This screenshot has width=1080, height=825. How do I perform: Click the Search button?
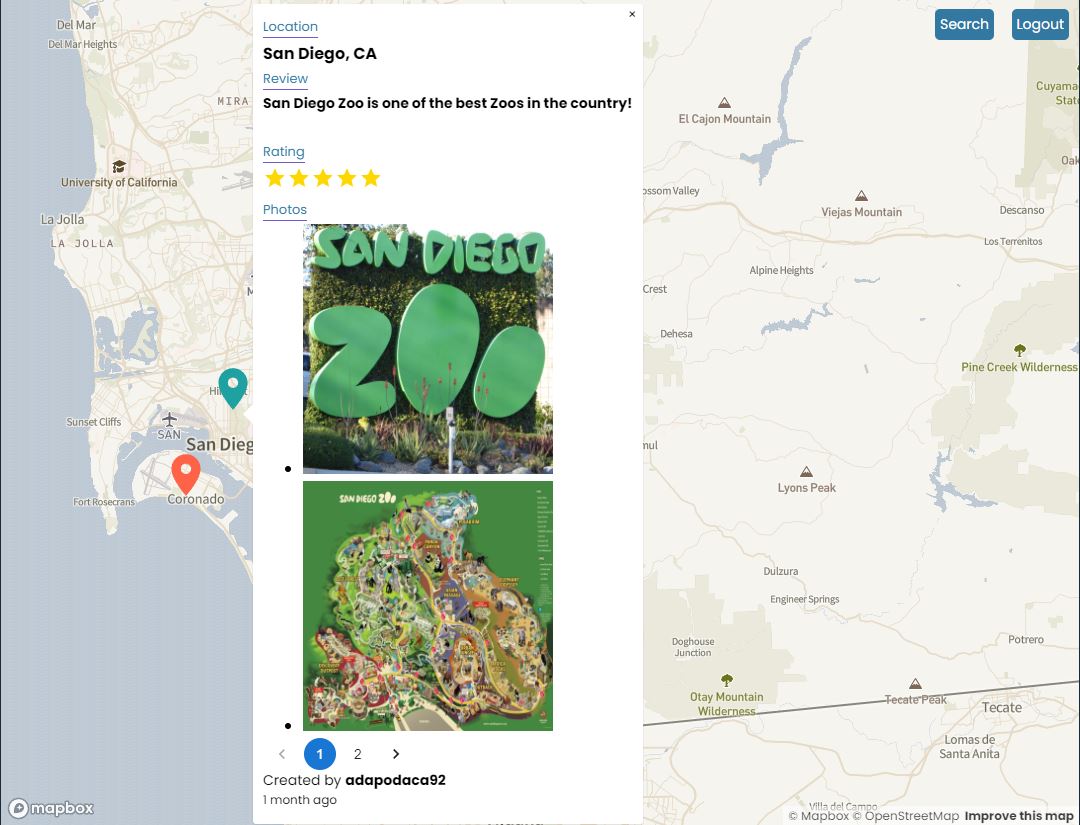(964, 25)
